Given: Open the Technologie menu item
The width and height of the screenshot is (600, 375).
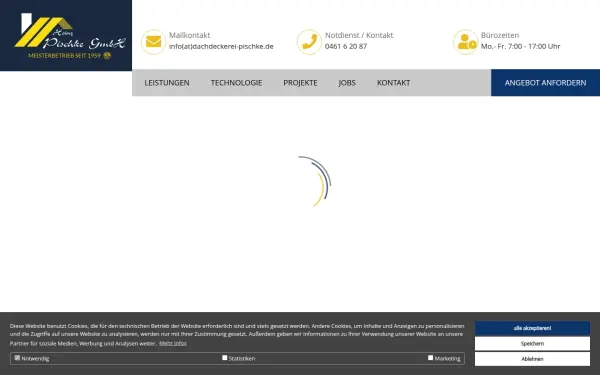Looking at the screenshot, I should (x=236, y=83).
